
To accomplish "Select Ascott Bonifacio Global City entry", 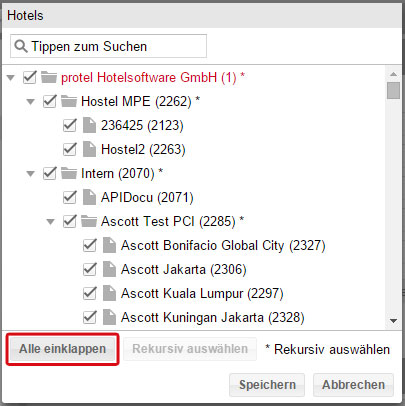I will tap(223, 246).
